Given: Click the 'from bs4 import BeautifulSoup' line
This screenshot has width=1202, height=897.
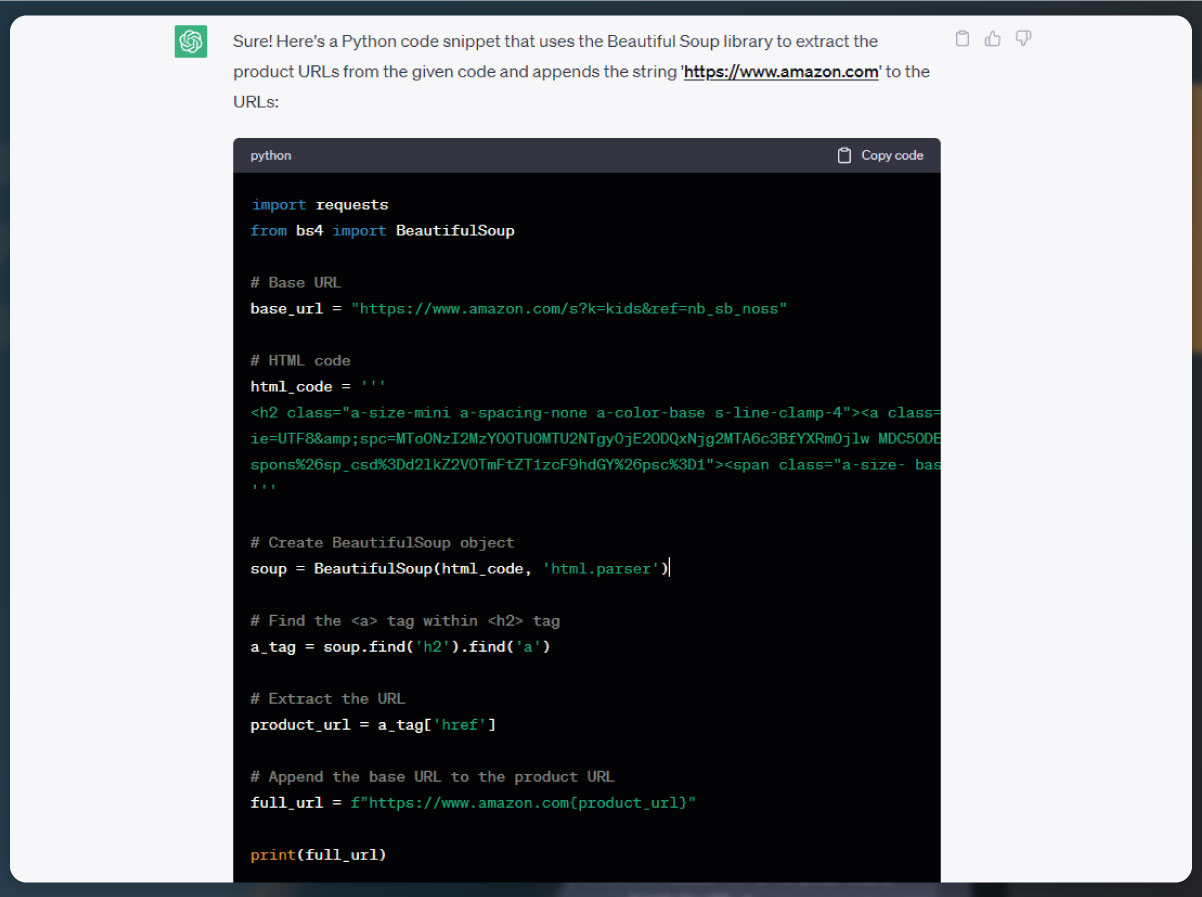Looking at the screenshot, I should click(x=382, y=230).
